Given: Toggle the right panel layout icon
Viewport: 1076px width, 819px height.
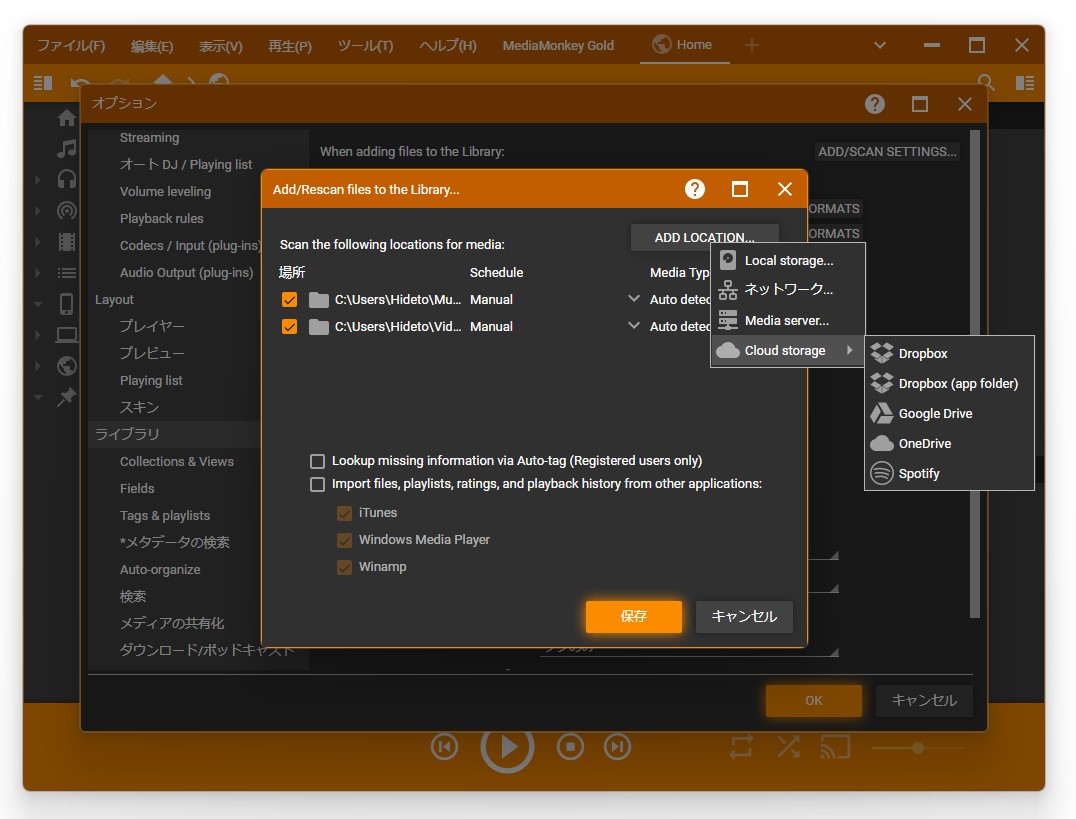Looking at the screenshot, I should [x=1025, y=83].
